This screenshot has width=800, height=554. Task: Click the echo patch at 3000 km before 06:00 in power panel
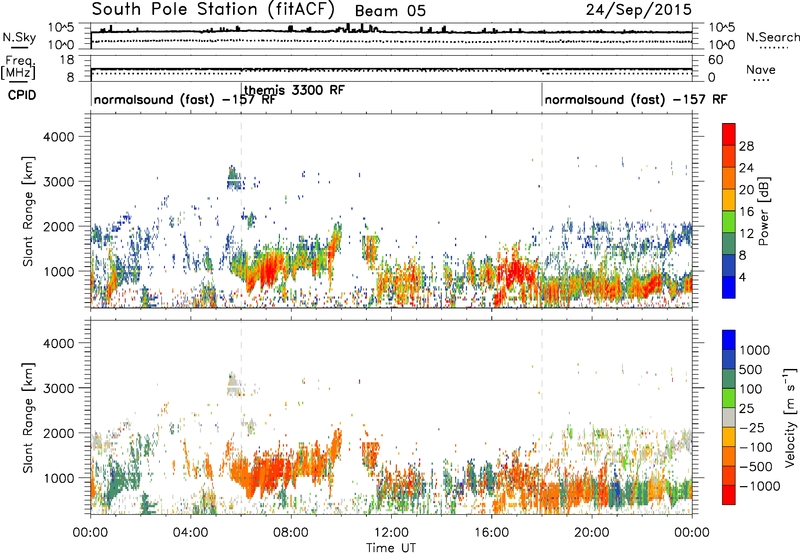tap(233, 177)
